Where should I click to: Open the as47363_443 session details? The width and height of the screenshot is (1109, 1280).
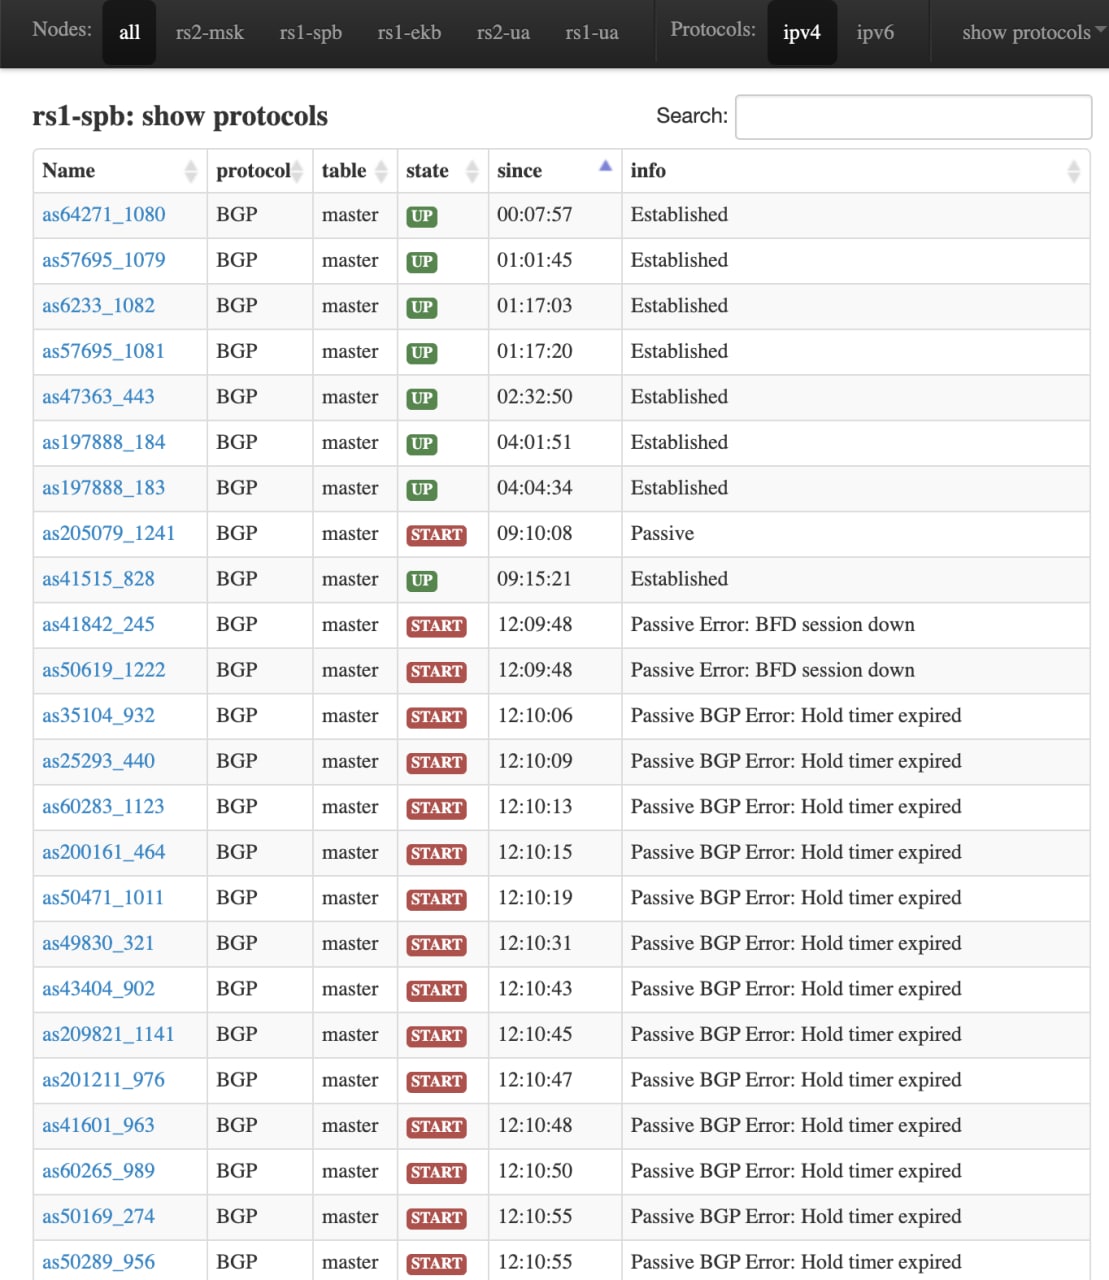(x=98, y=397)
